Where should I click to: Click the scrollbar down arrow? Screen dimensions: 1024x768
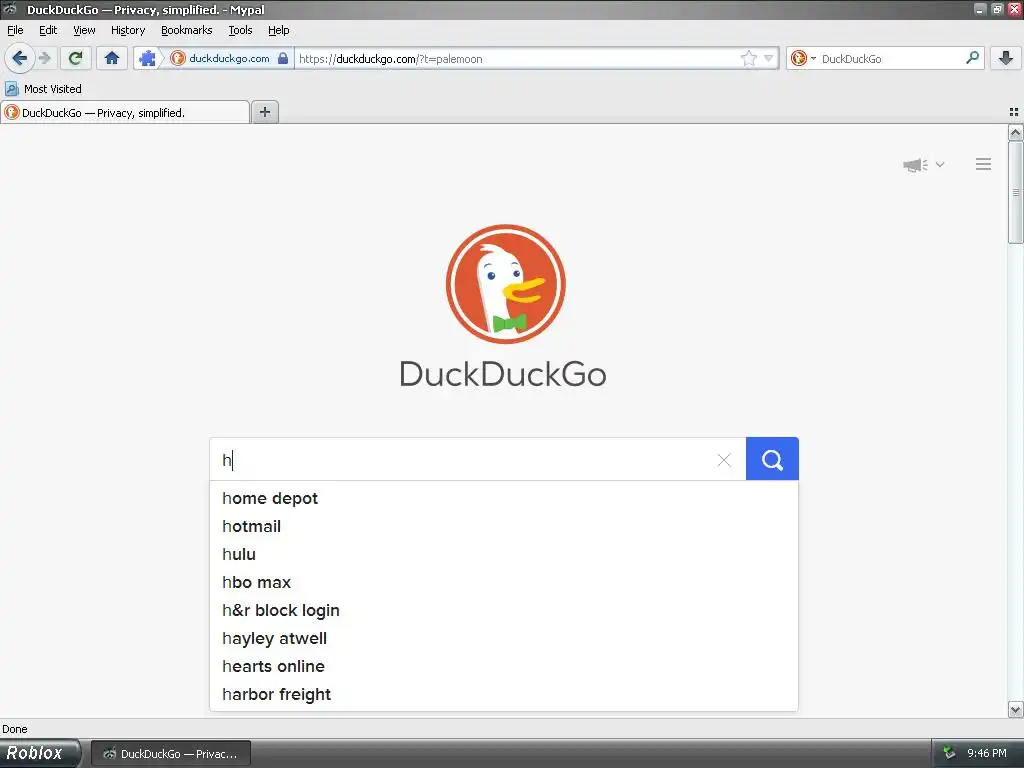[1015, 709]
